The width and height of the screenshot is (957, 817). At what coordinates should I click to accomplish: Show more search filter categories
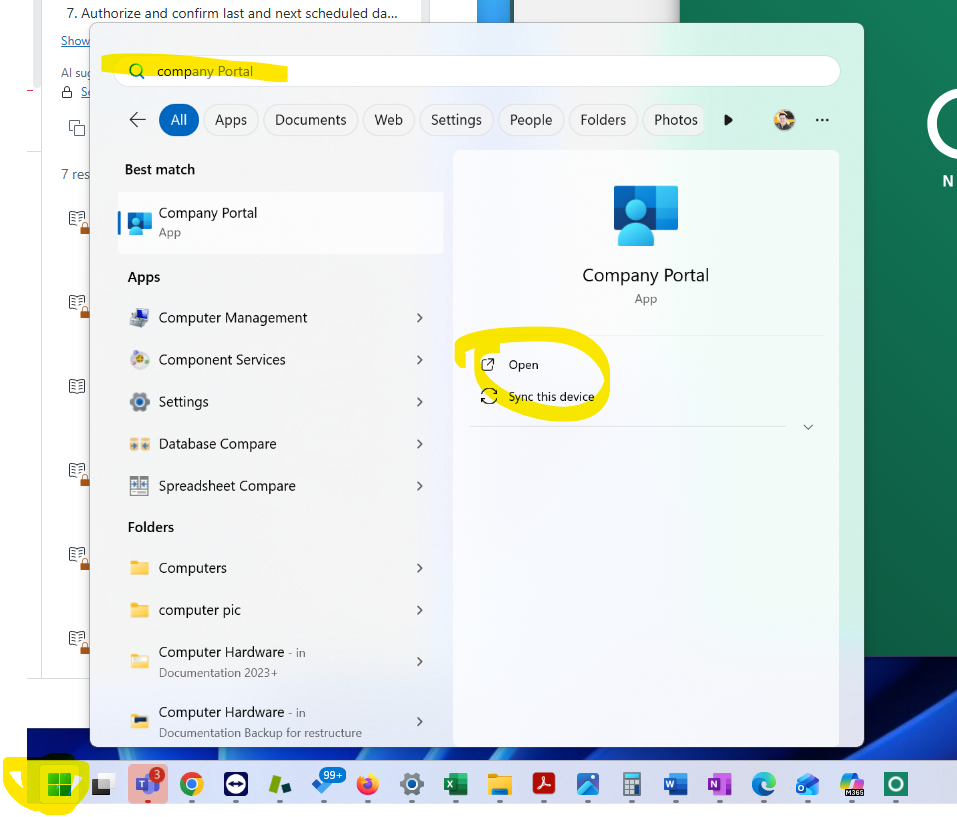[x=728, y=120]
